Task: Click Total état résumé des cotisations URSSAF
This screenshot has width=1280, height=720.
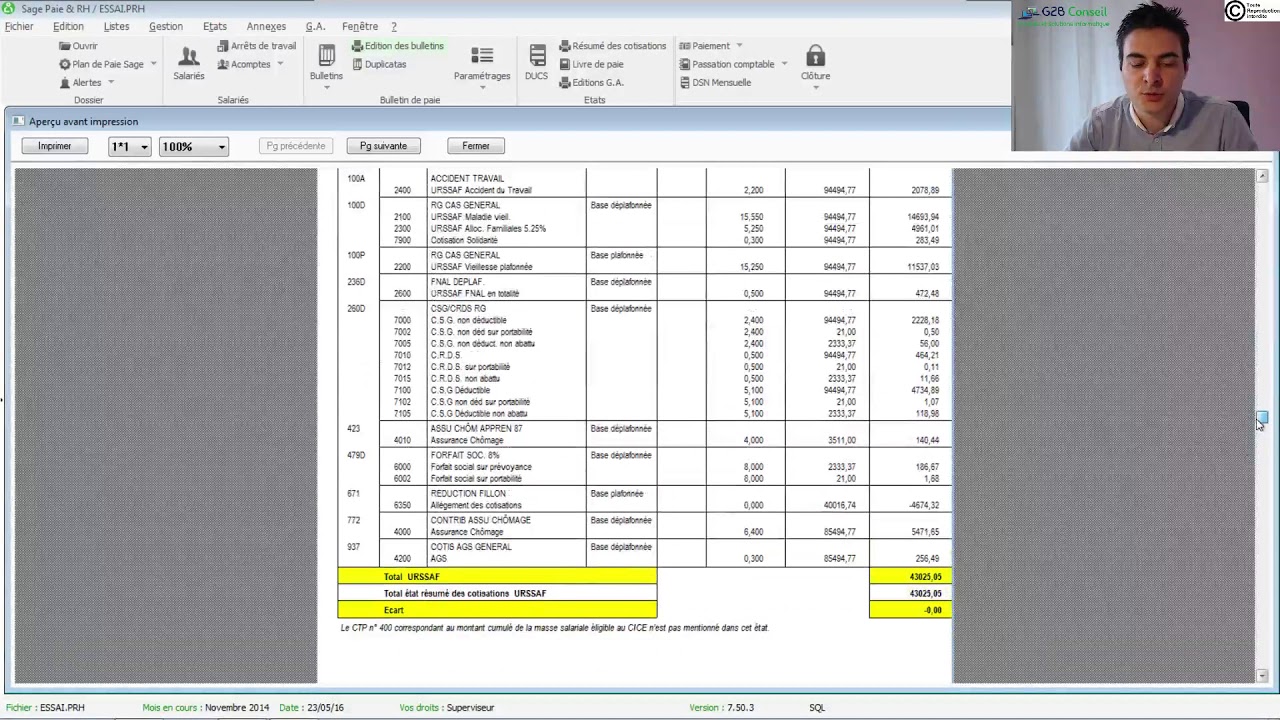Action: click(x=465, y=594)
